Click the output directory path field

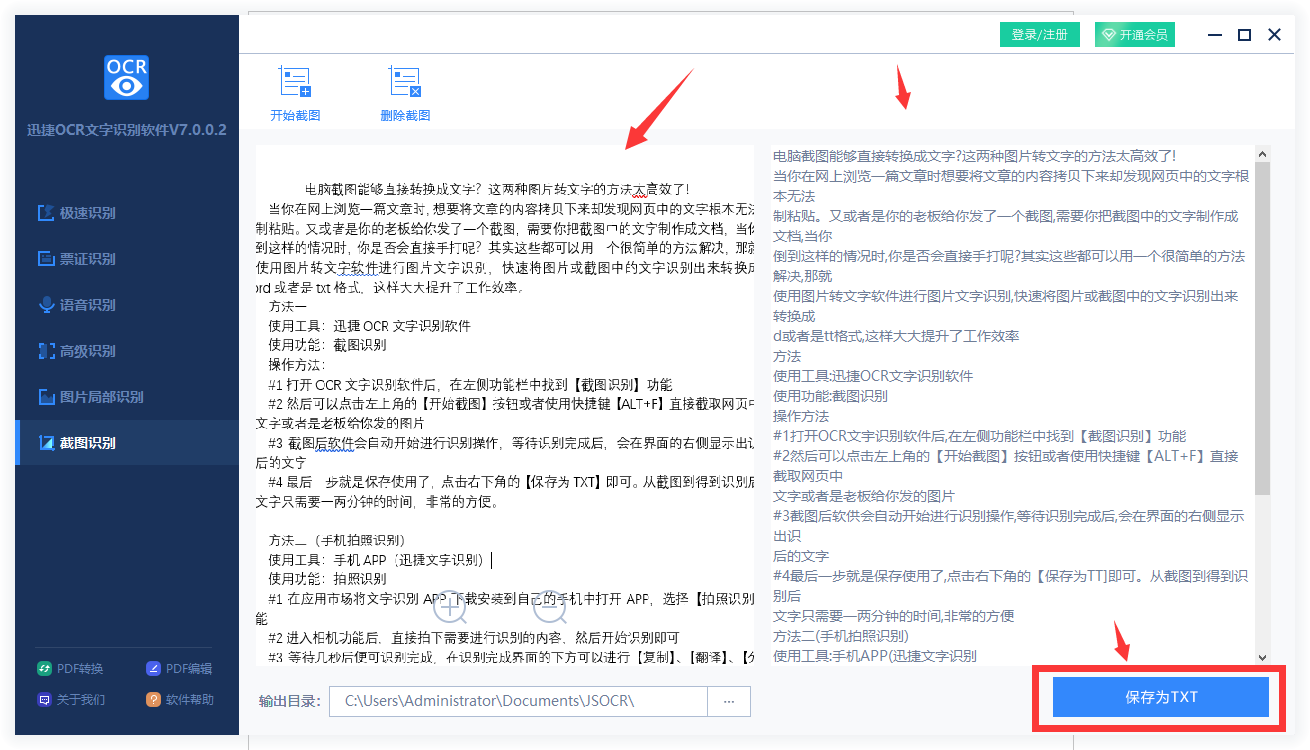(x=519, y=701)
